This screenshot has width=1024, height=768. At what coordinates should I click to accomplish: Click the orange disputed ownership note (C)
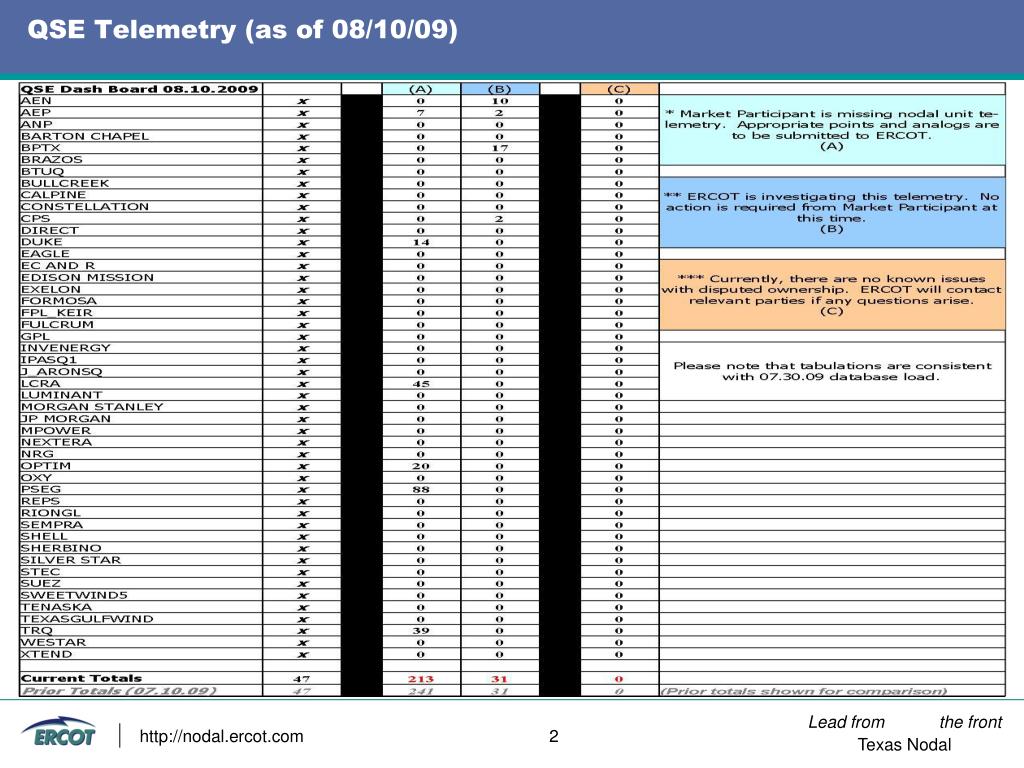coord(832,295)
